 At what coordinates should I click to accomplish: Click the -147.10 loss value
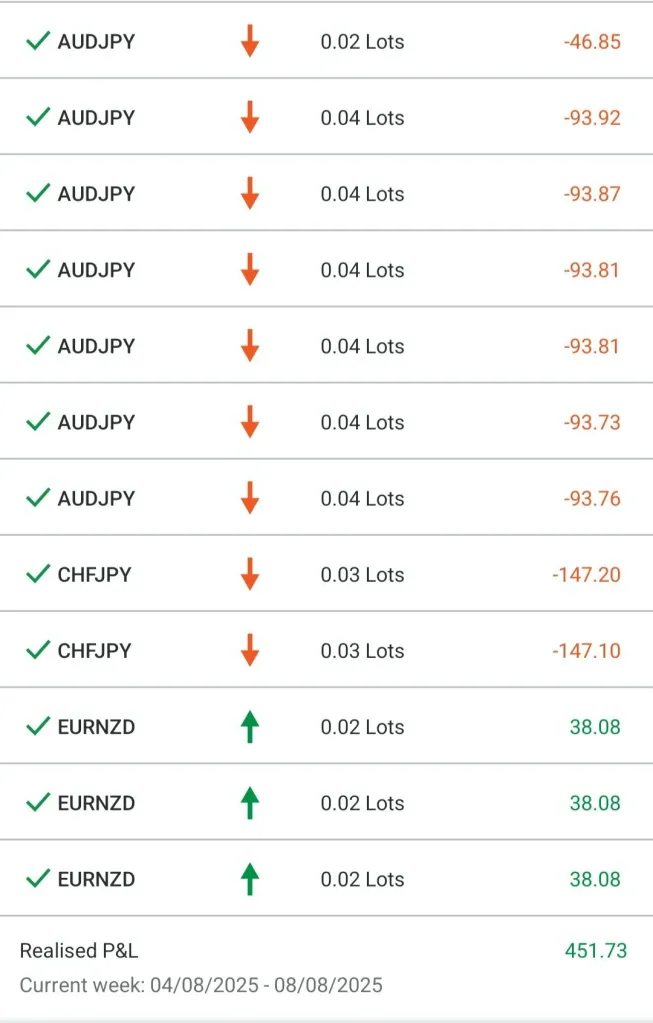click(x=586, y=651)
